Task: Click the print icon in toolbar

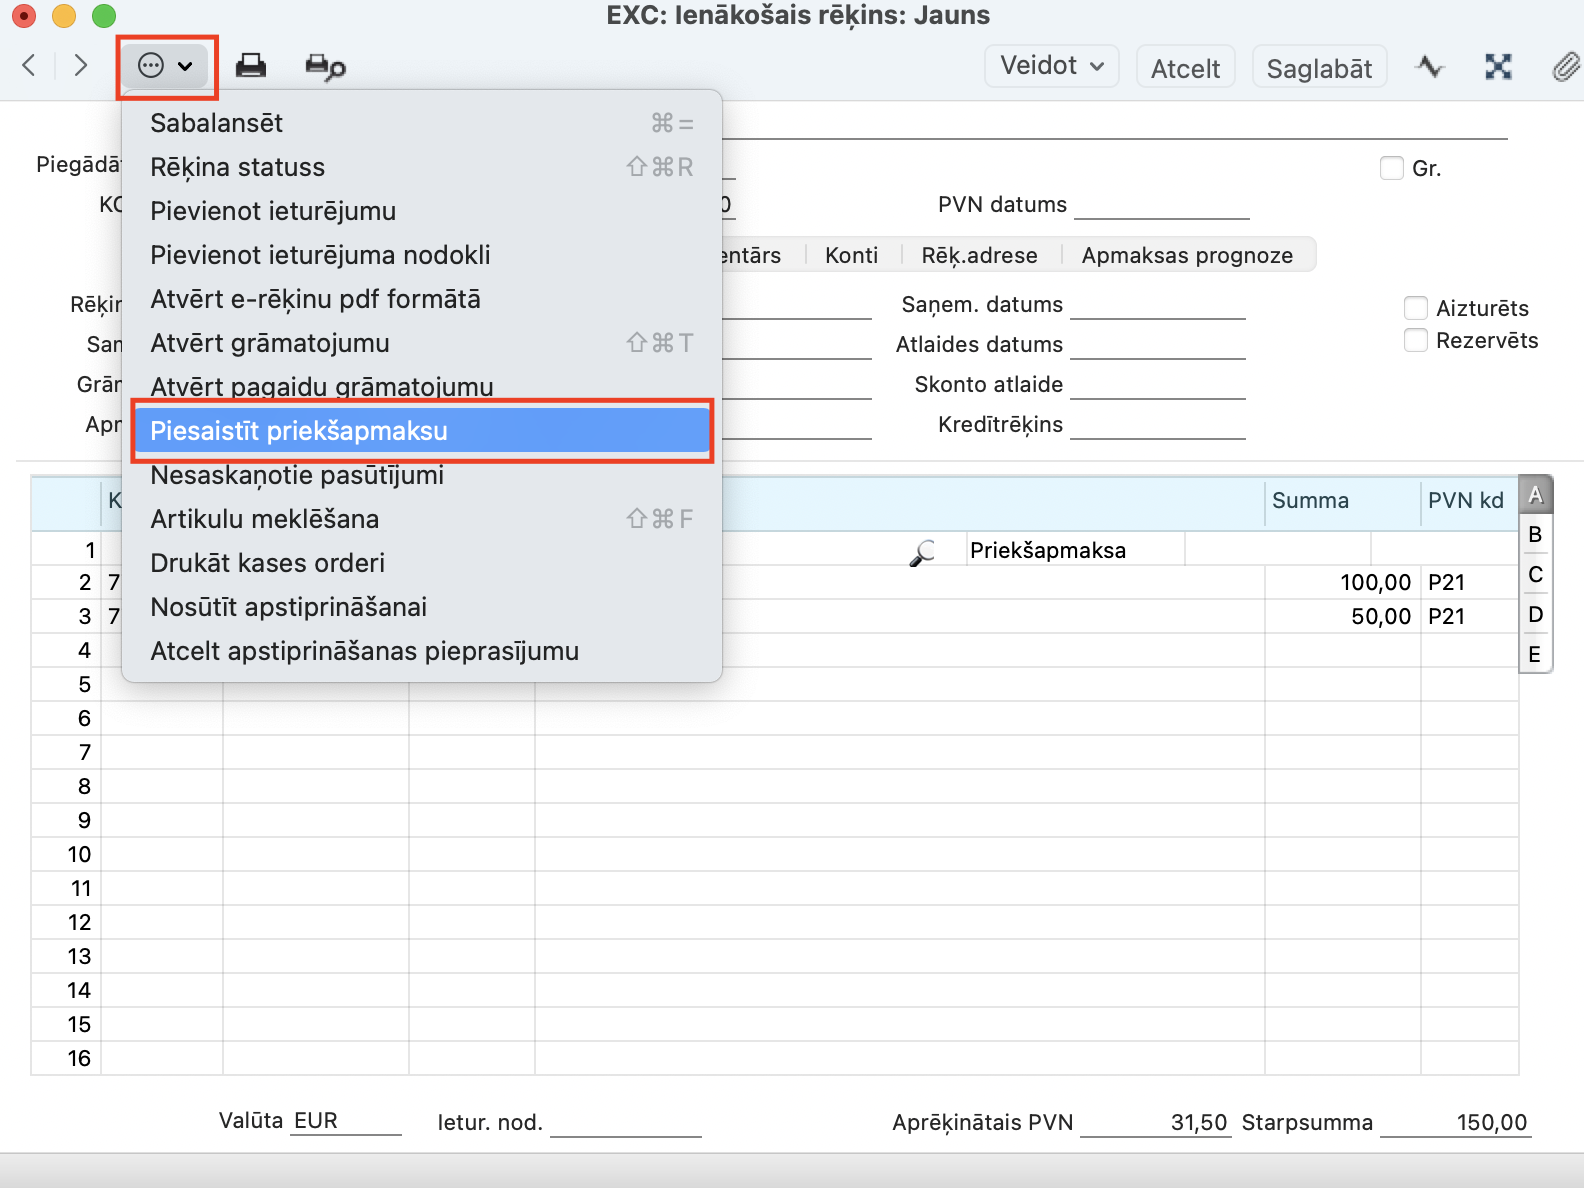Action: [250, 66]
